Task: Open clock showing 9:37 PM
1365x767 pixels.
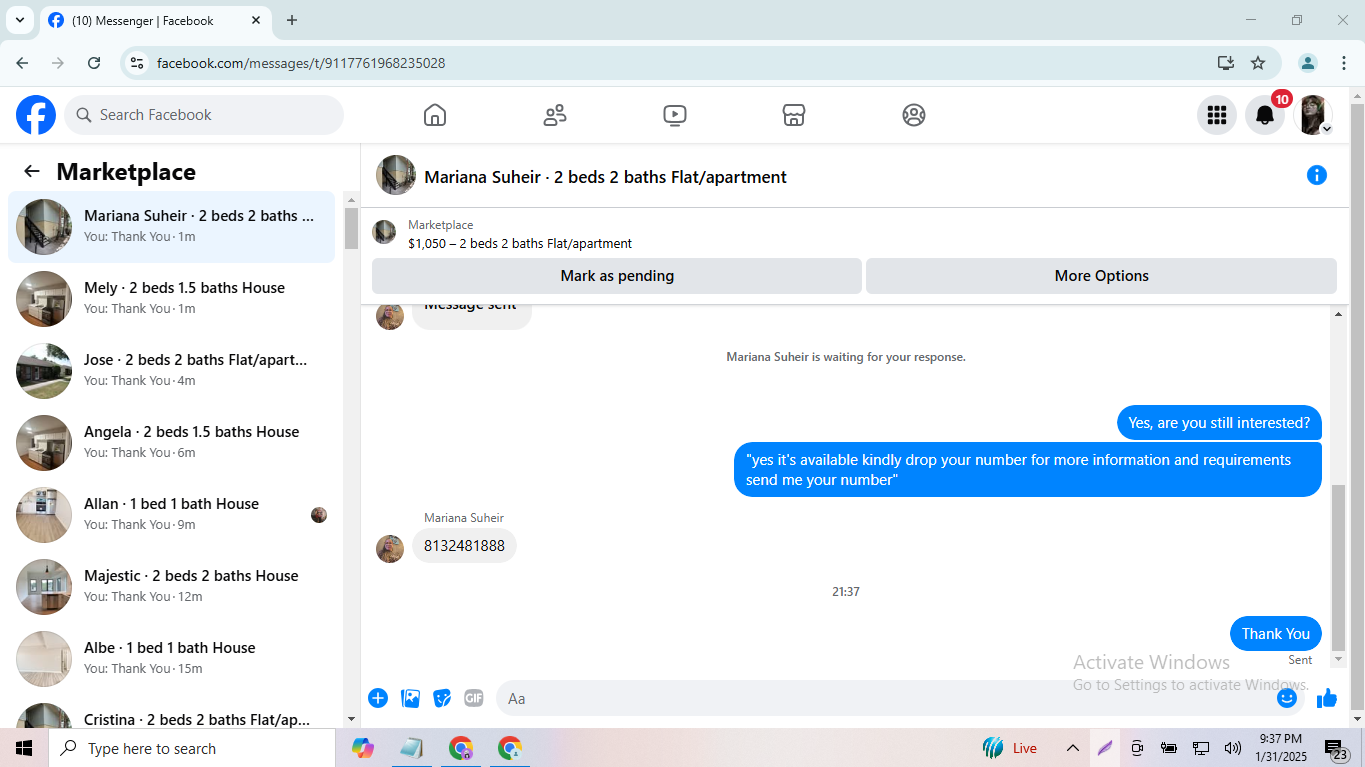Action: [1280, 748]
